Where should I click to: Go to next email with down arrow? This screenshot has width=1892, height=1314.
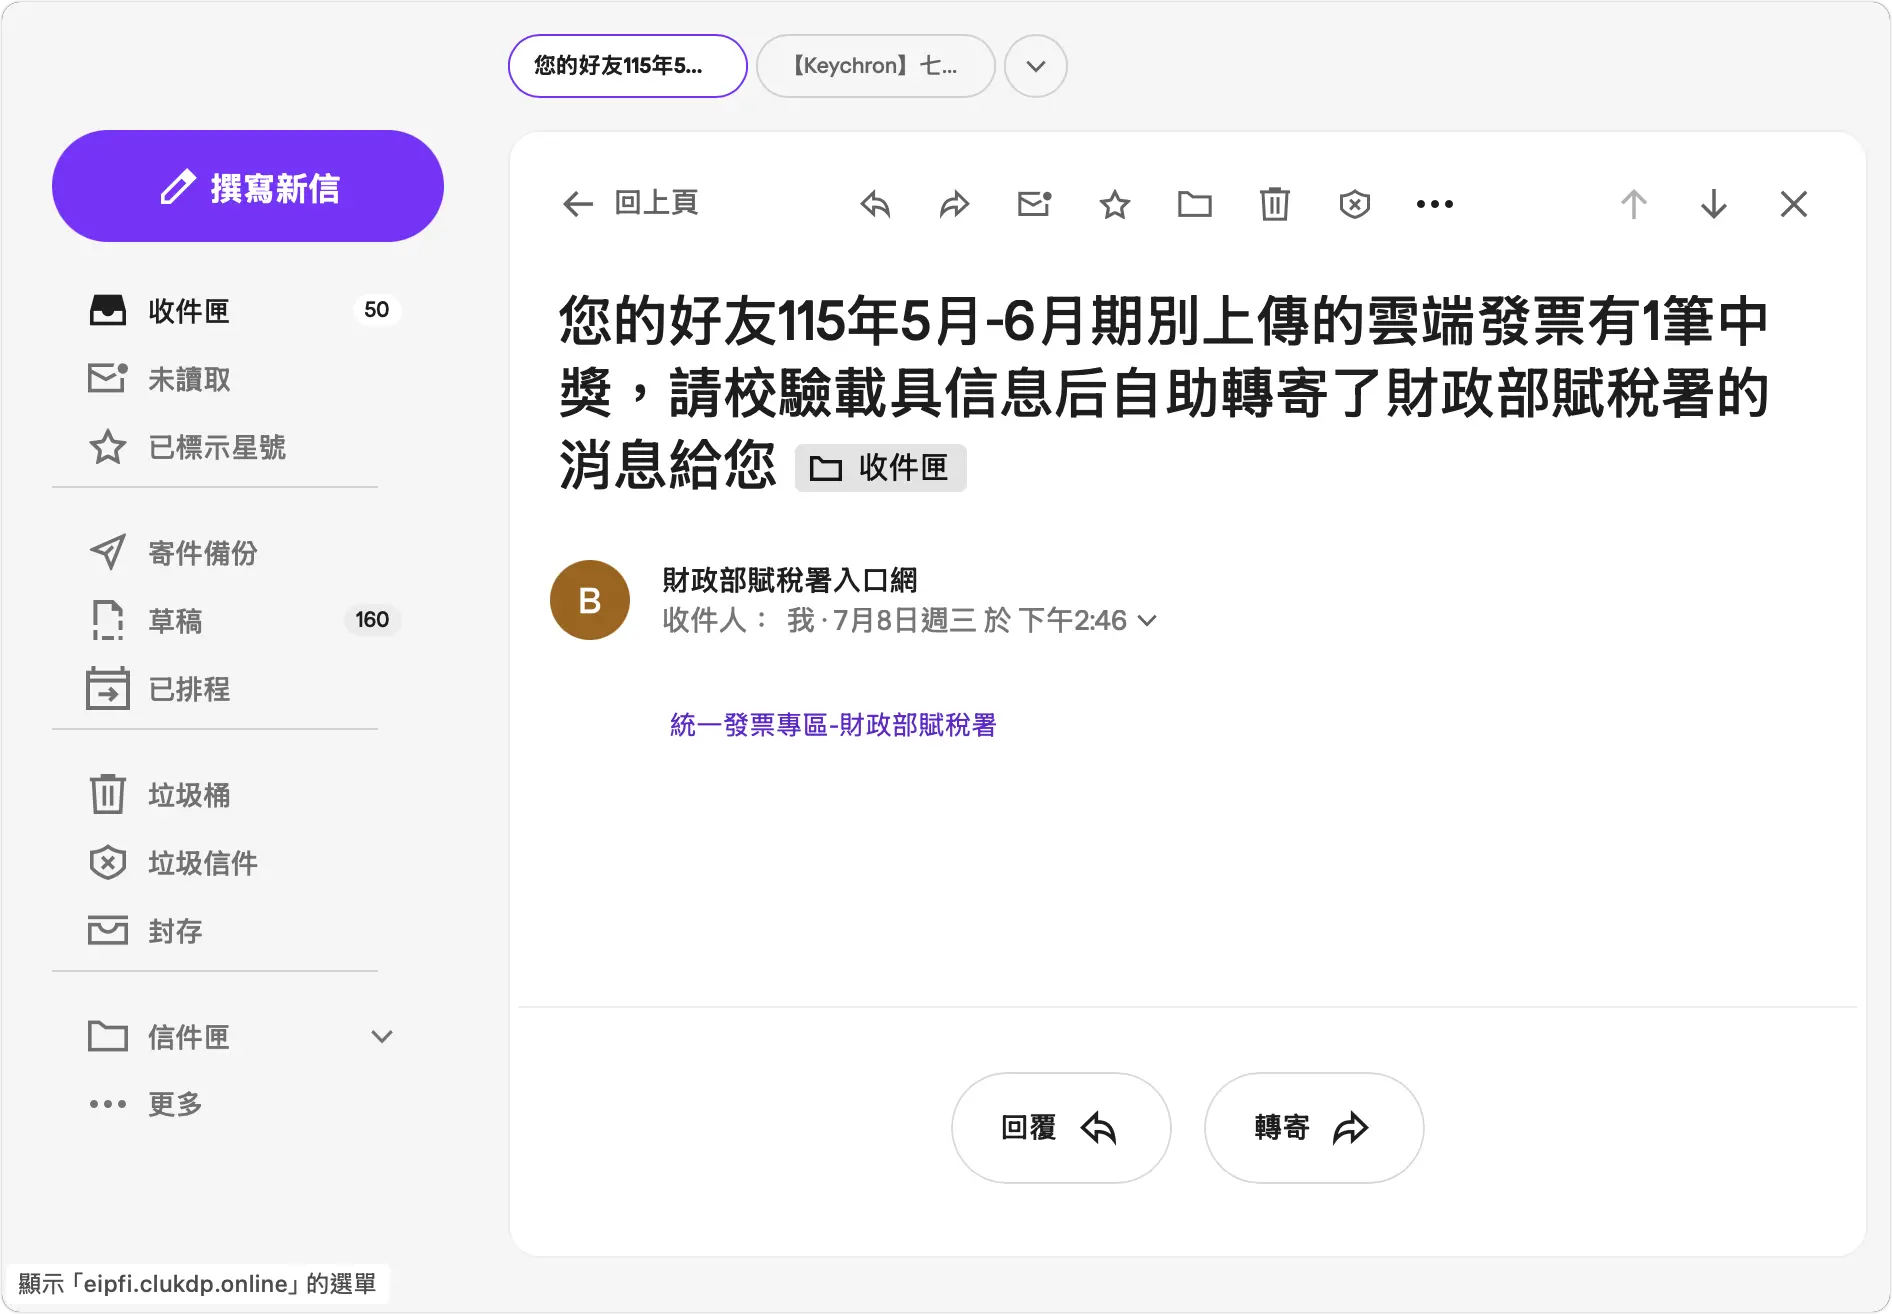pos(1714,204)
